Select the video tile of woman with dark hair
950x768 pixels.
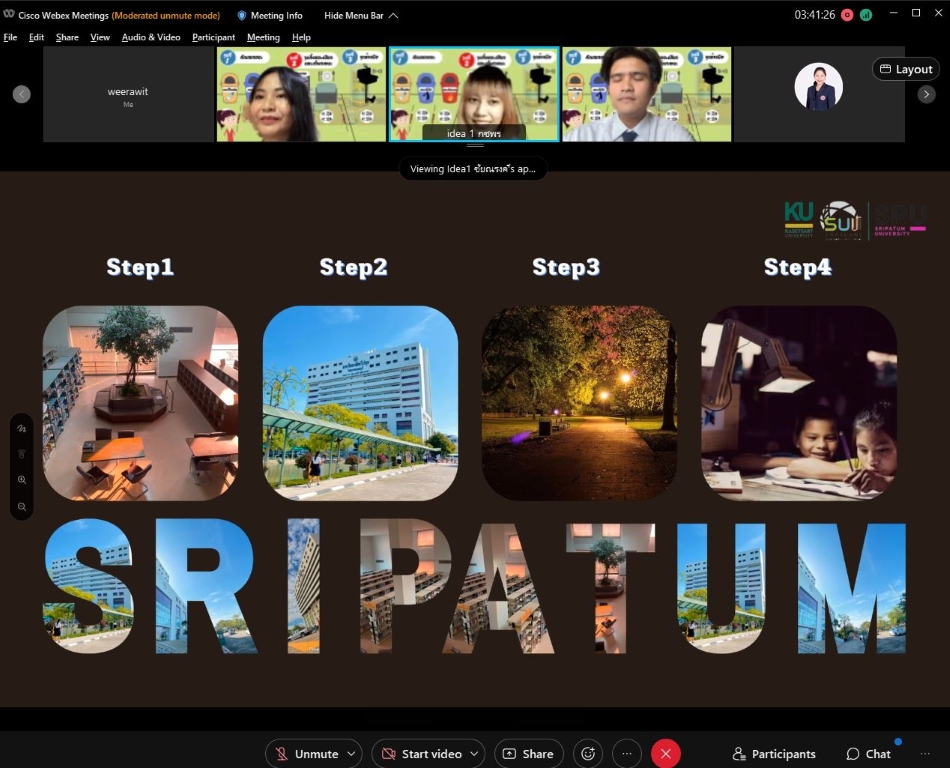[x=301, y=94]
